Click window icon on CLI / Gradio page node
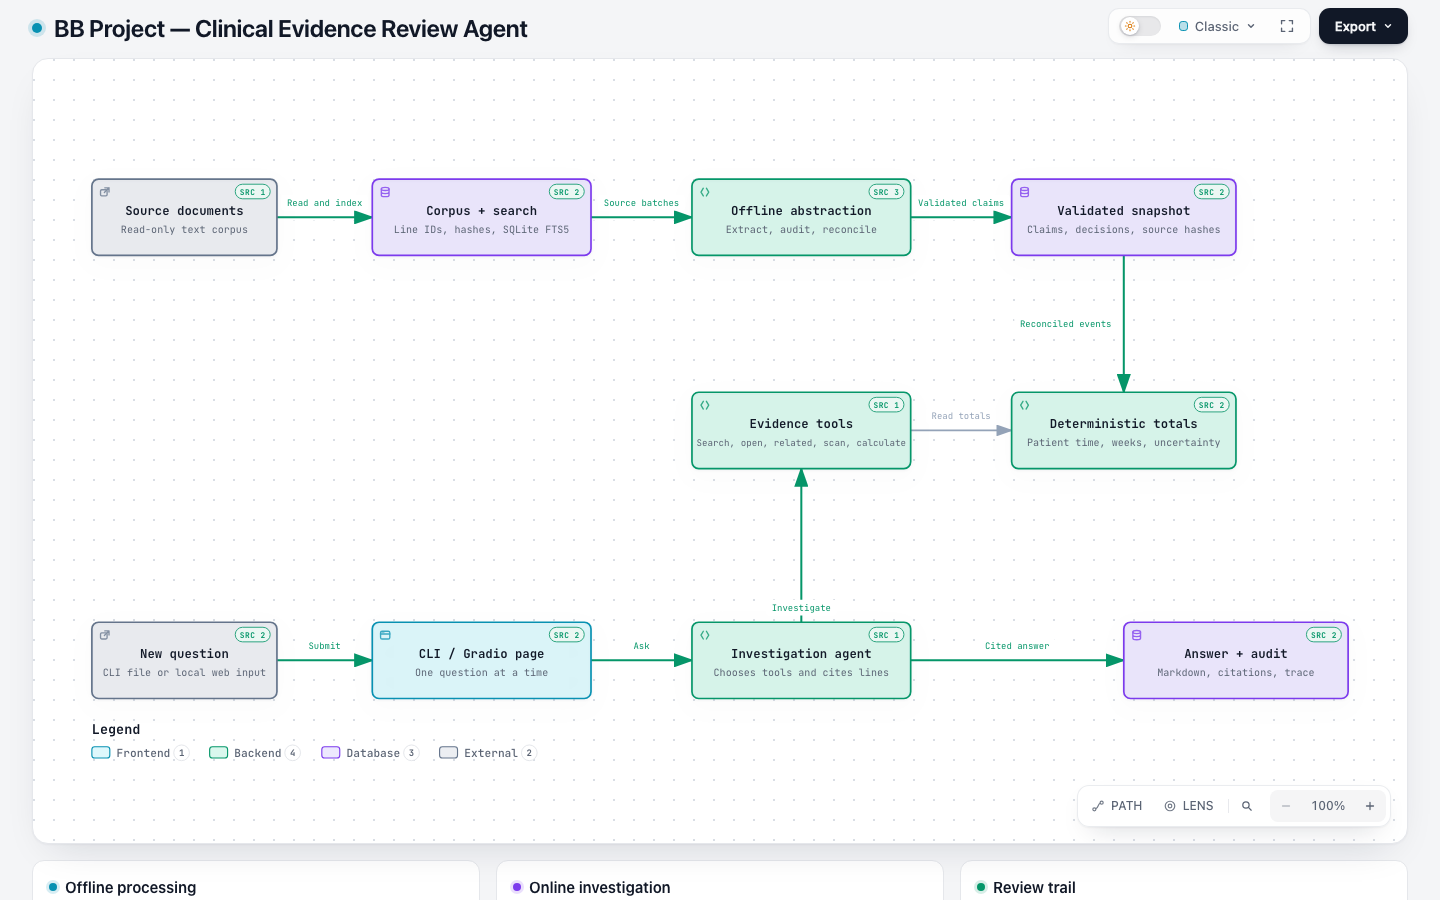 385,635
